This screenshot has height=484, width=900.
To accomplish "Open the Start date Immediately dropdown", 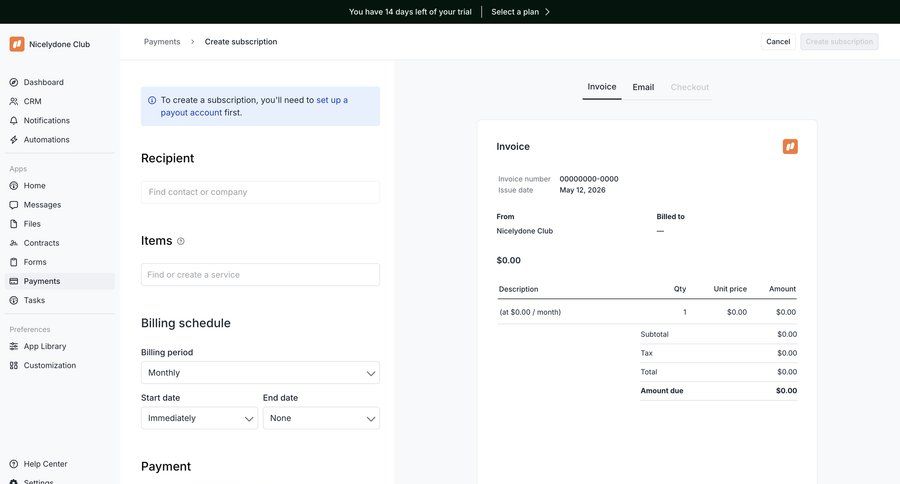I will pos(200,418).
